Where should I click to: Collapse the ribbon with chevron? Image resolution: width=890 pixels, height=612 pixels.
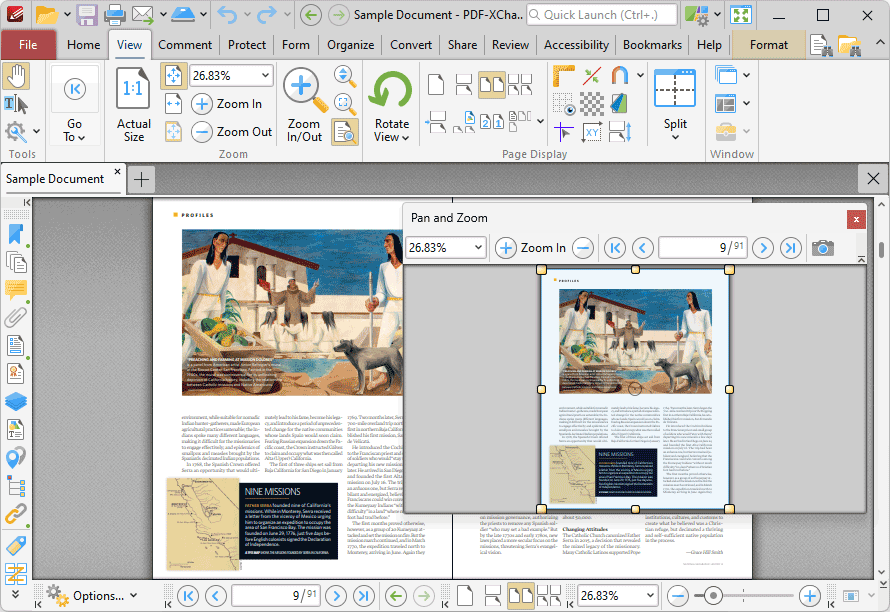coord(879,43)
